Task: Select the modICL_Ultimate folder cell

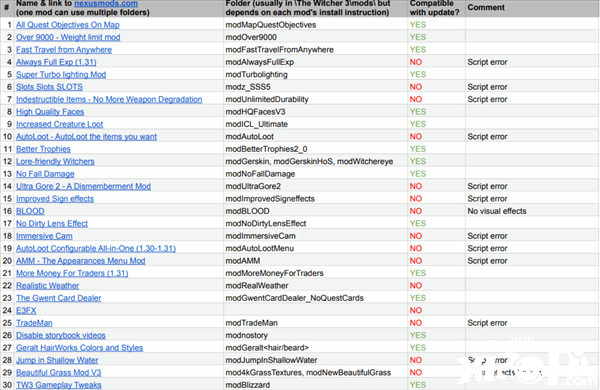Action: (x=316, y=124)
